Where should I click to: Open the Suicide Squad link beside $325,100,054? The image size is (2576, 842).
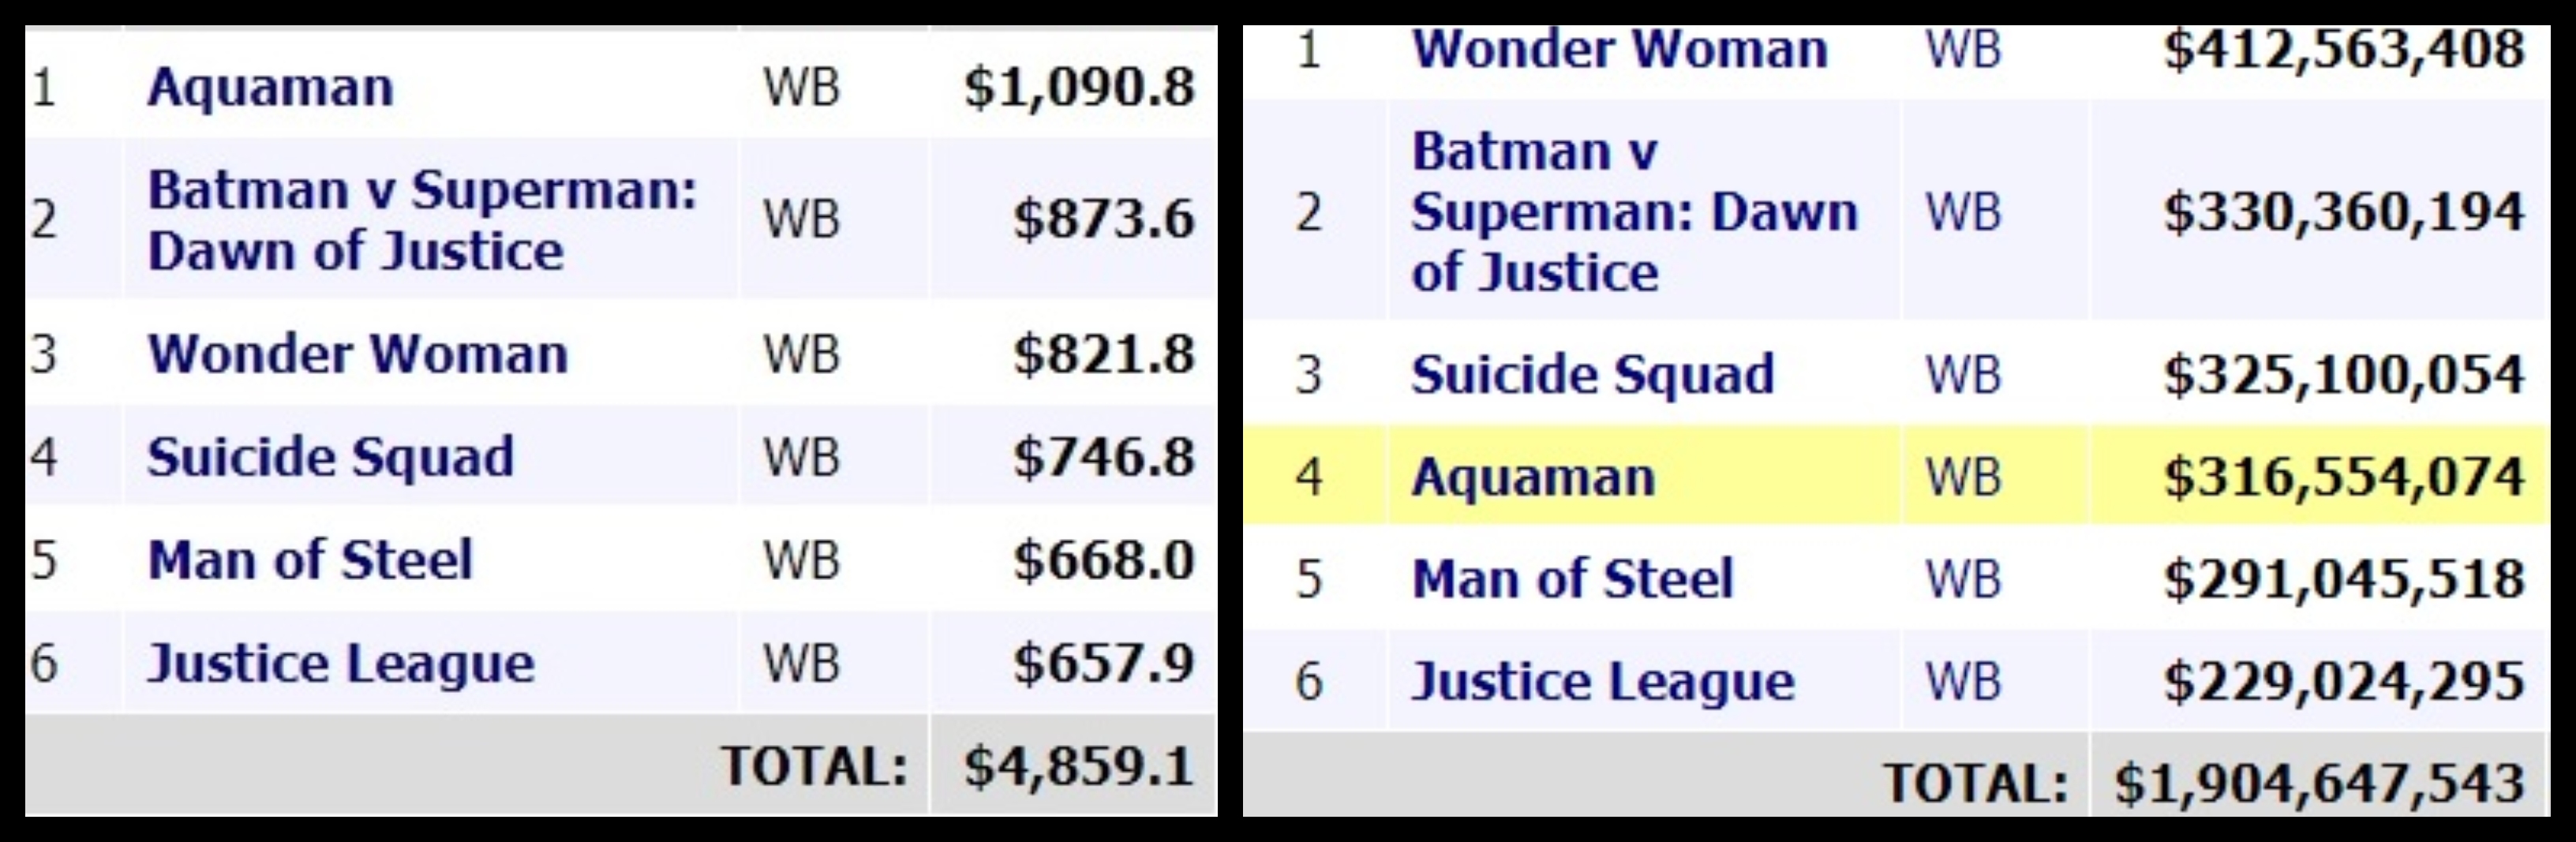[x=1592, y=375]
